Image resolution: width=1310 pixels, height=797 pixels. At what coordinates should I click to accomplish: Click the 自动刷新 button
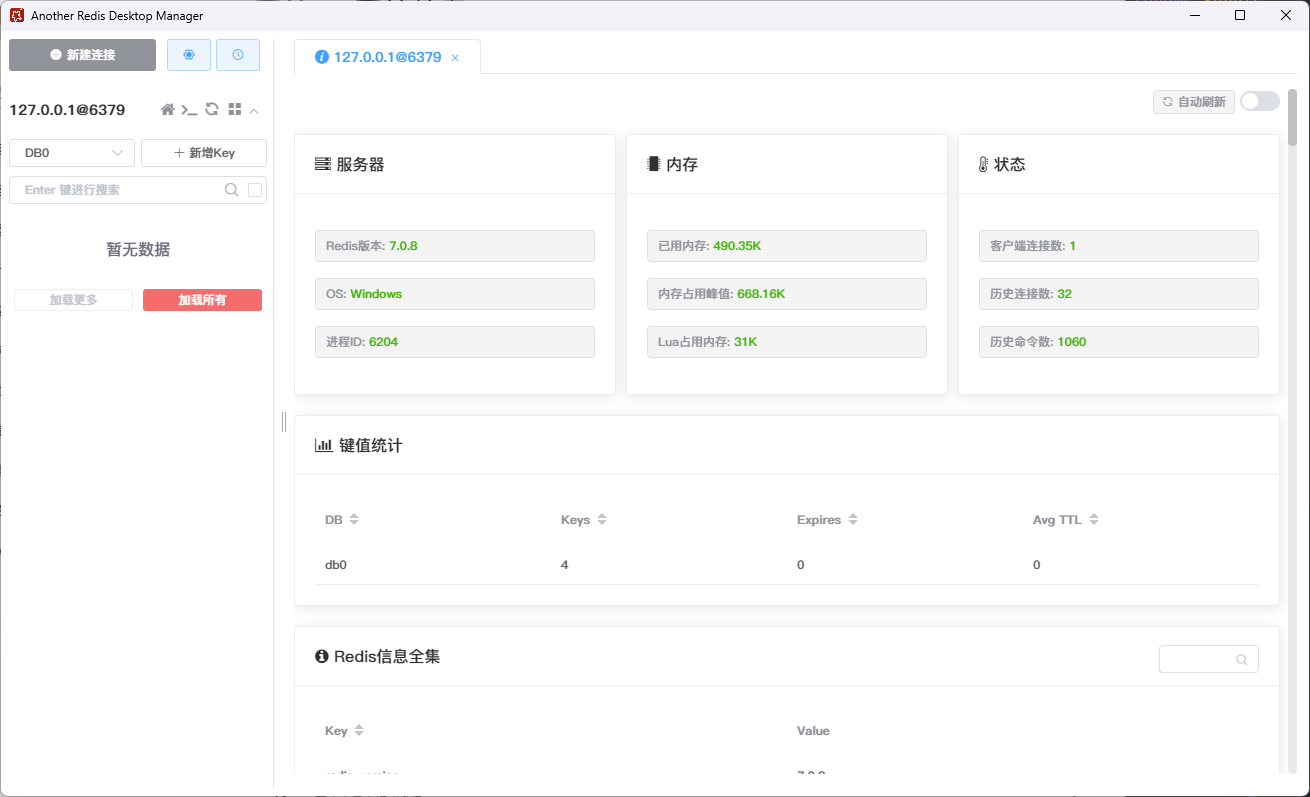(x=1194, y=102)
